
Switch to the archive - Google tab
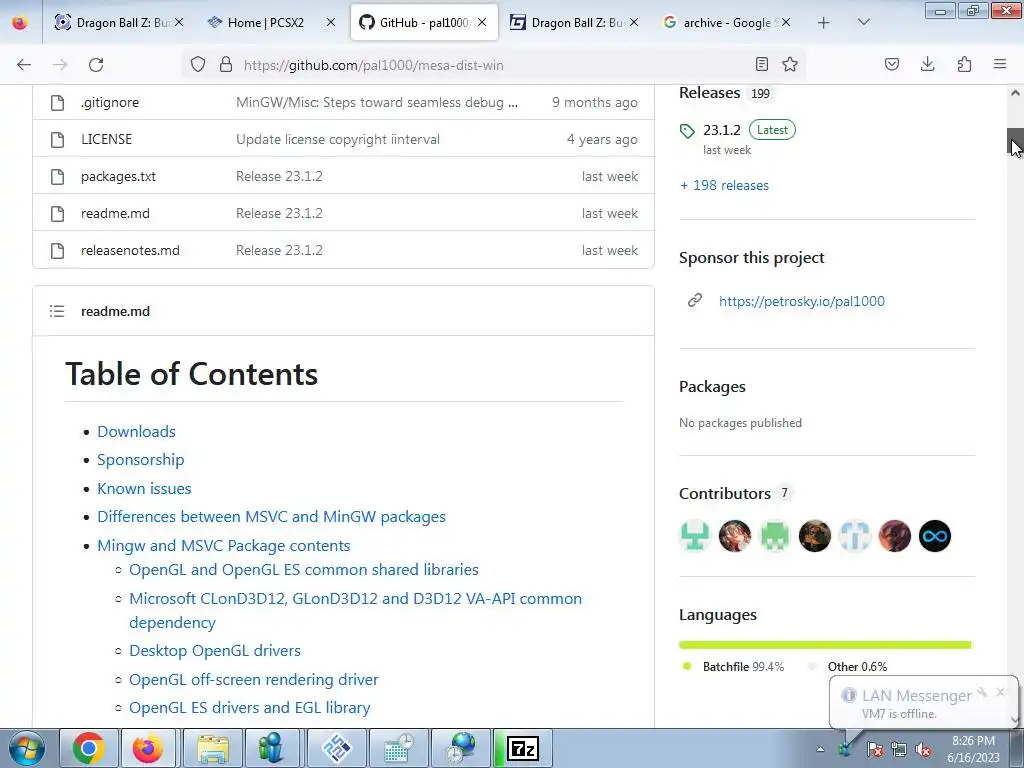[x=727, y=22]
